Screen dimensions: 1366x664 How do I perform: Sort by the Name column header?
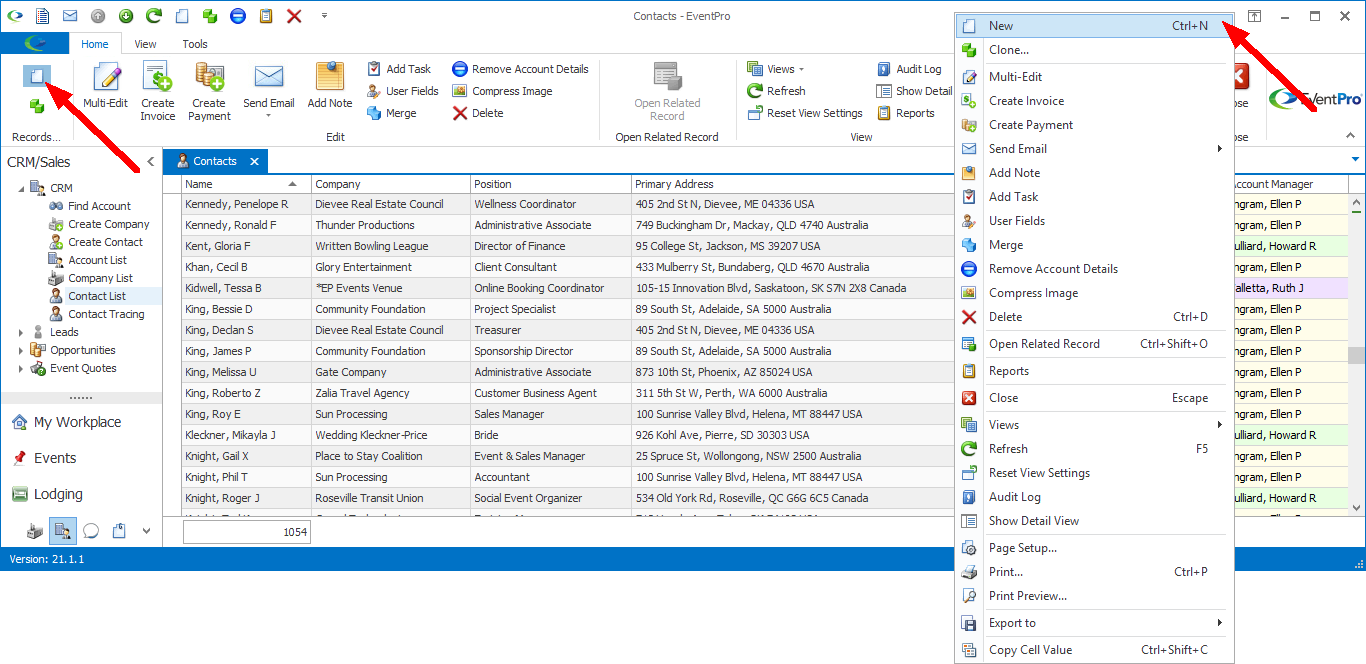tap(246, 184)
